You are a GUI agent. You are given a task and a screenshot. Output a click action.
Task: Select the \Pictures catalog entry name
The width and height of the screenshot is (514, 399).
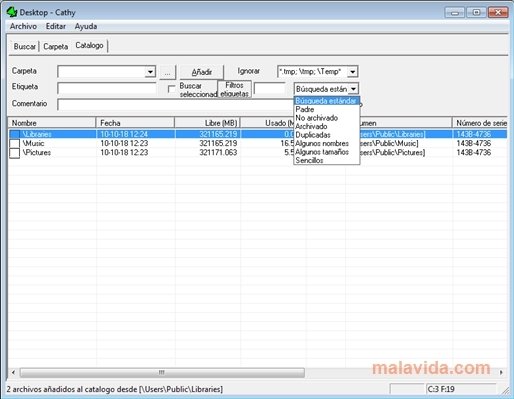coord(37,153)
